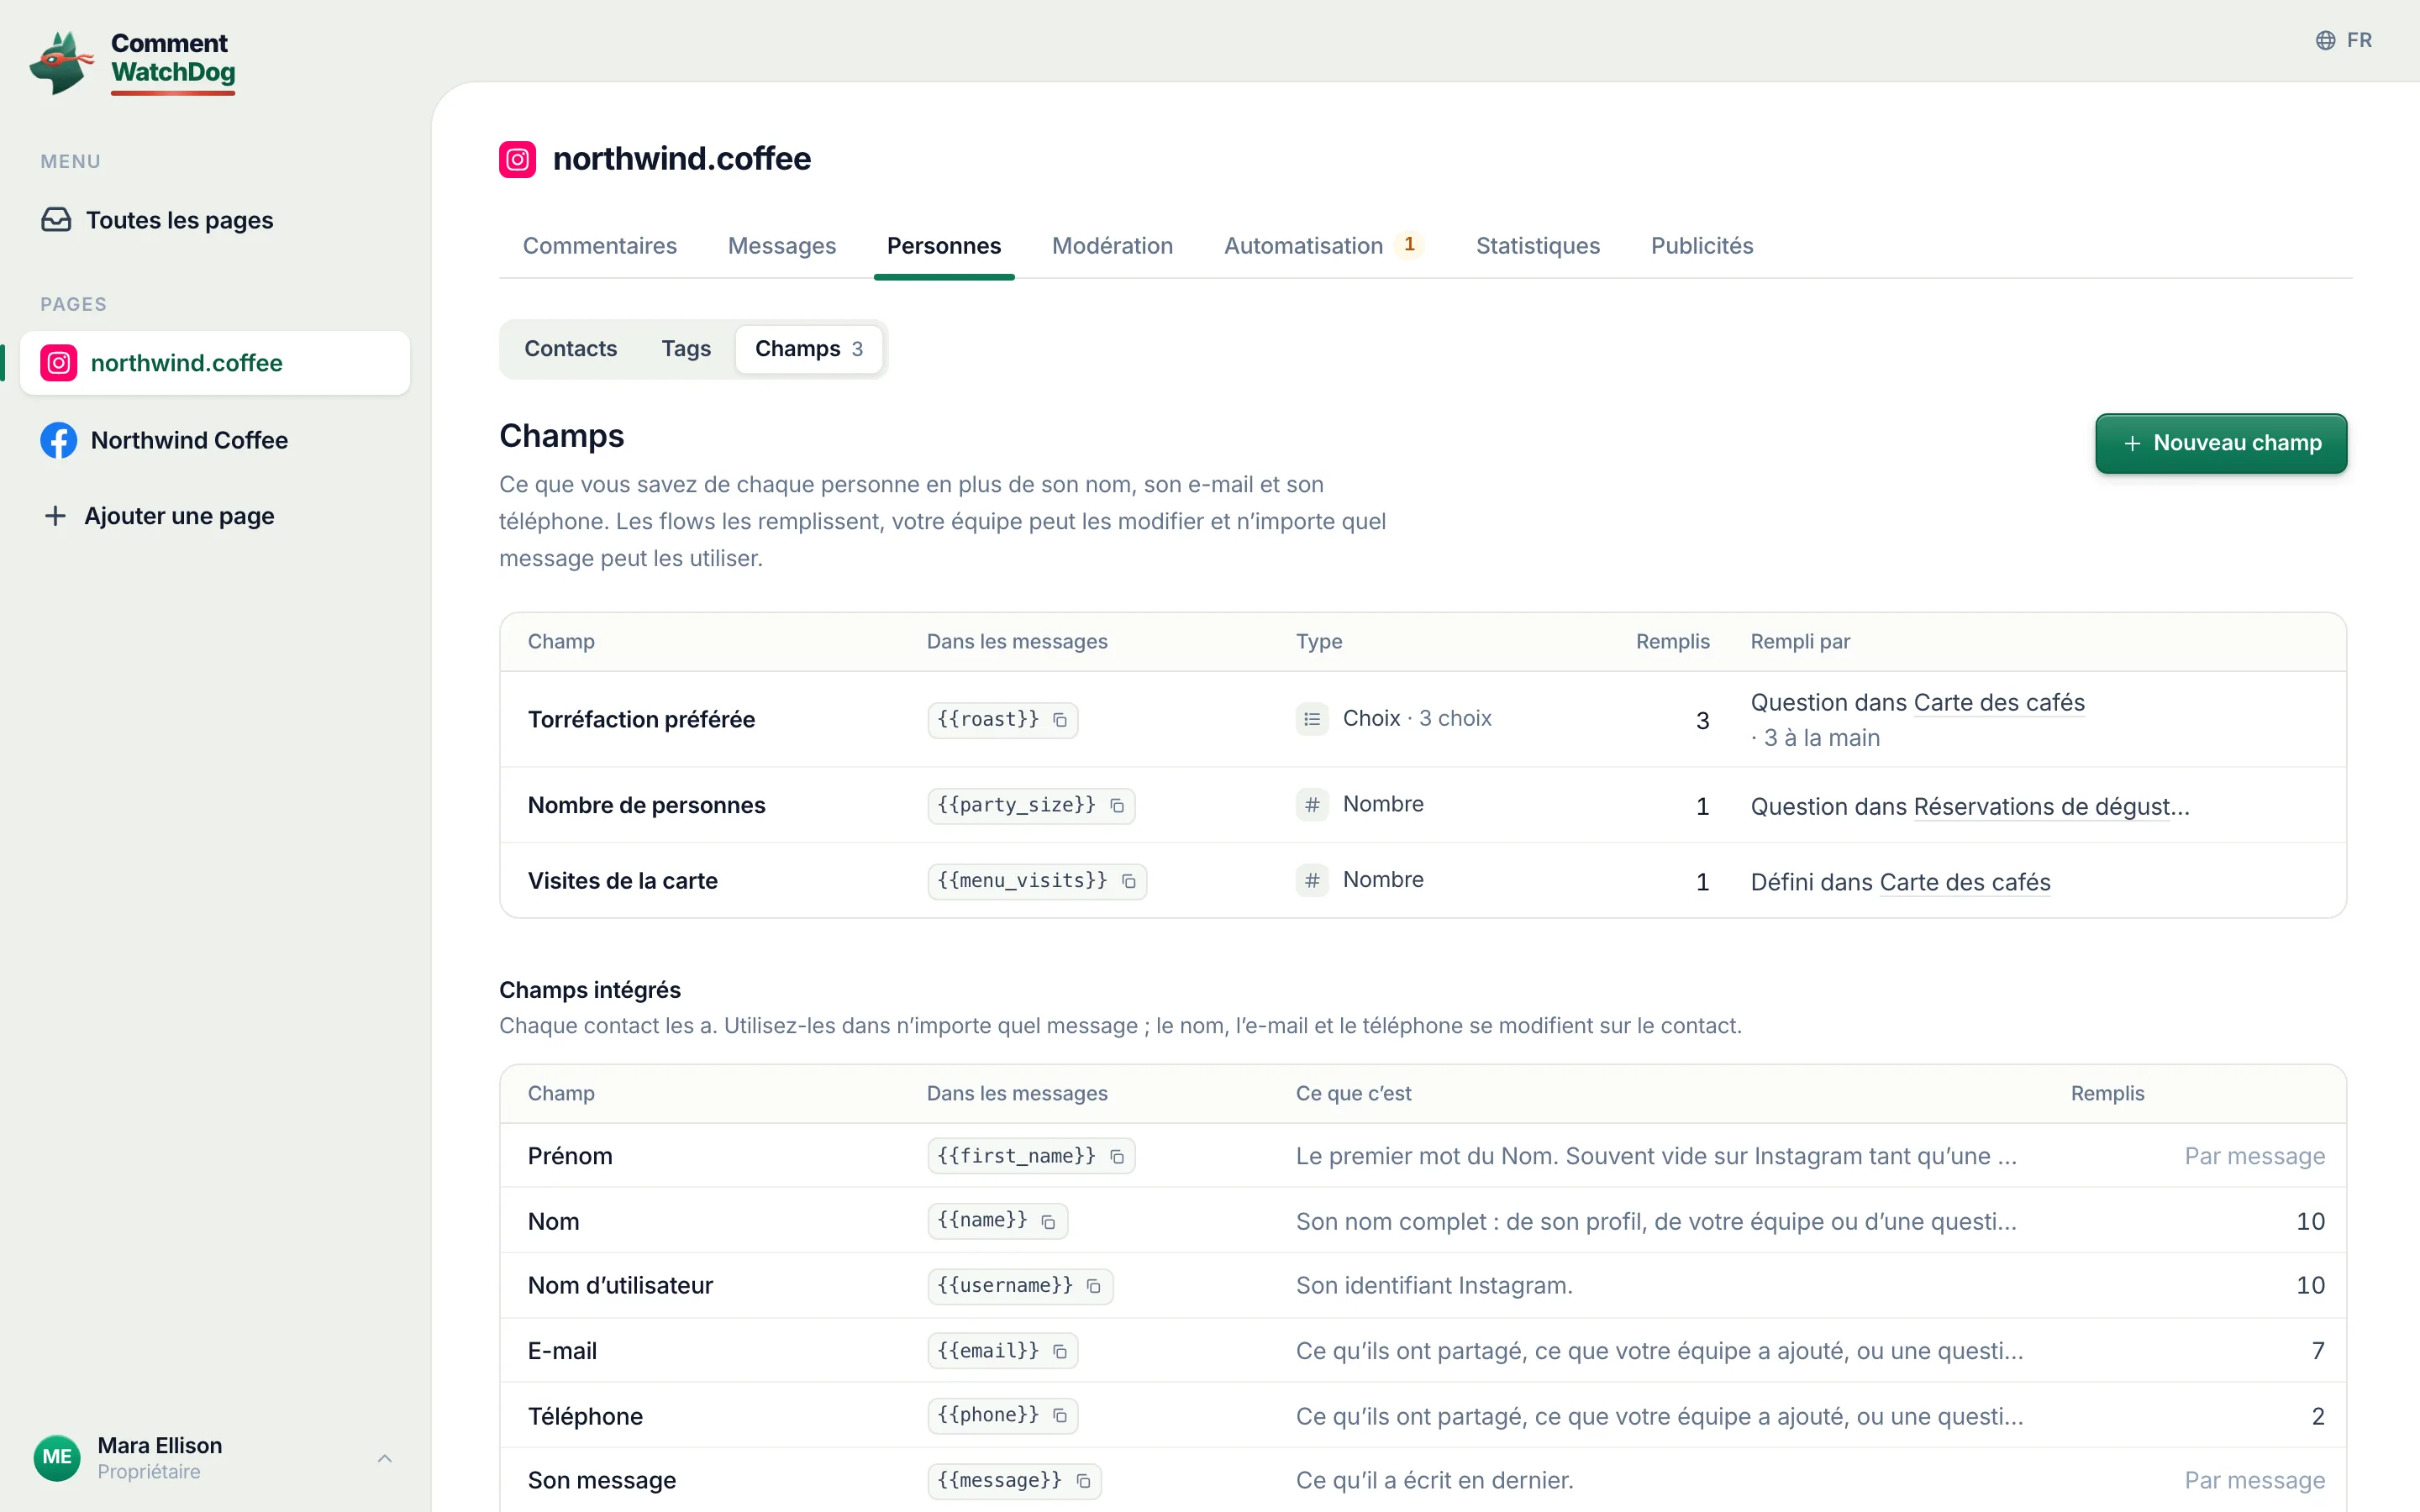Copy the {{username}} variable

1093,1286
